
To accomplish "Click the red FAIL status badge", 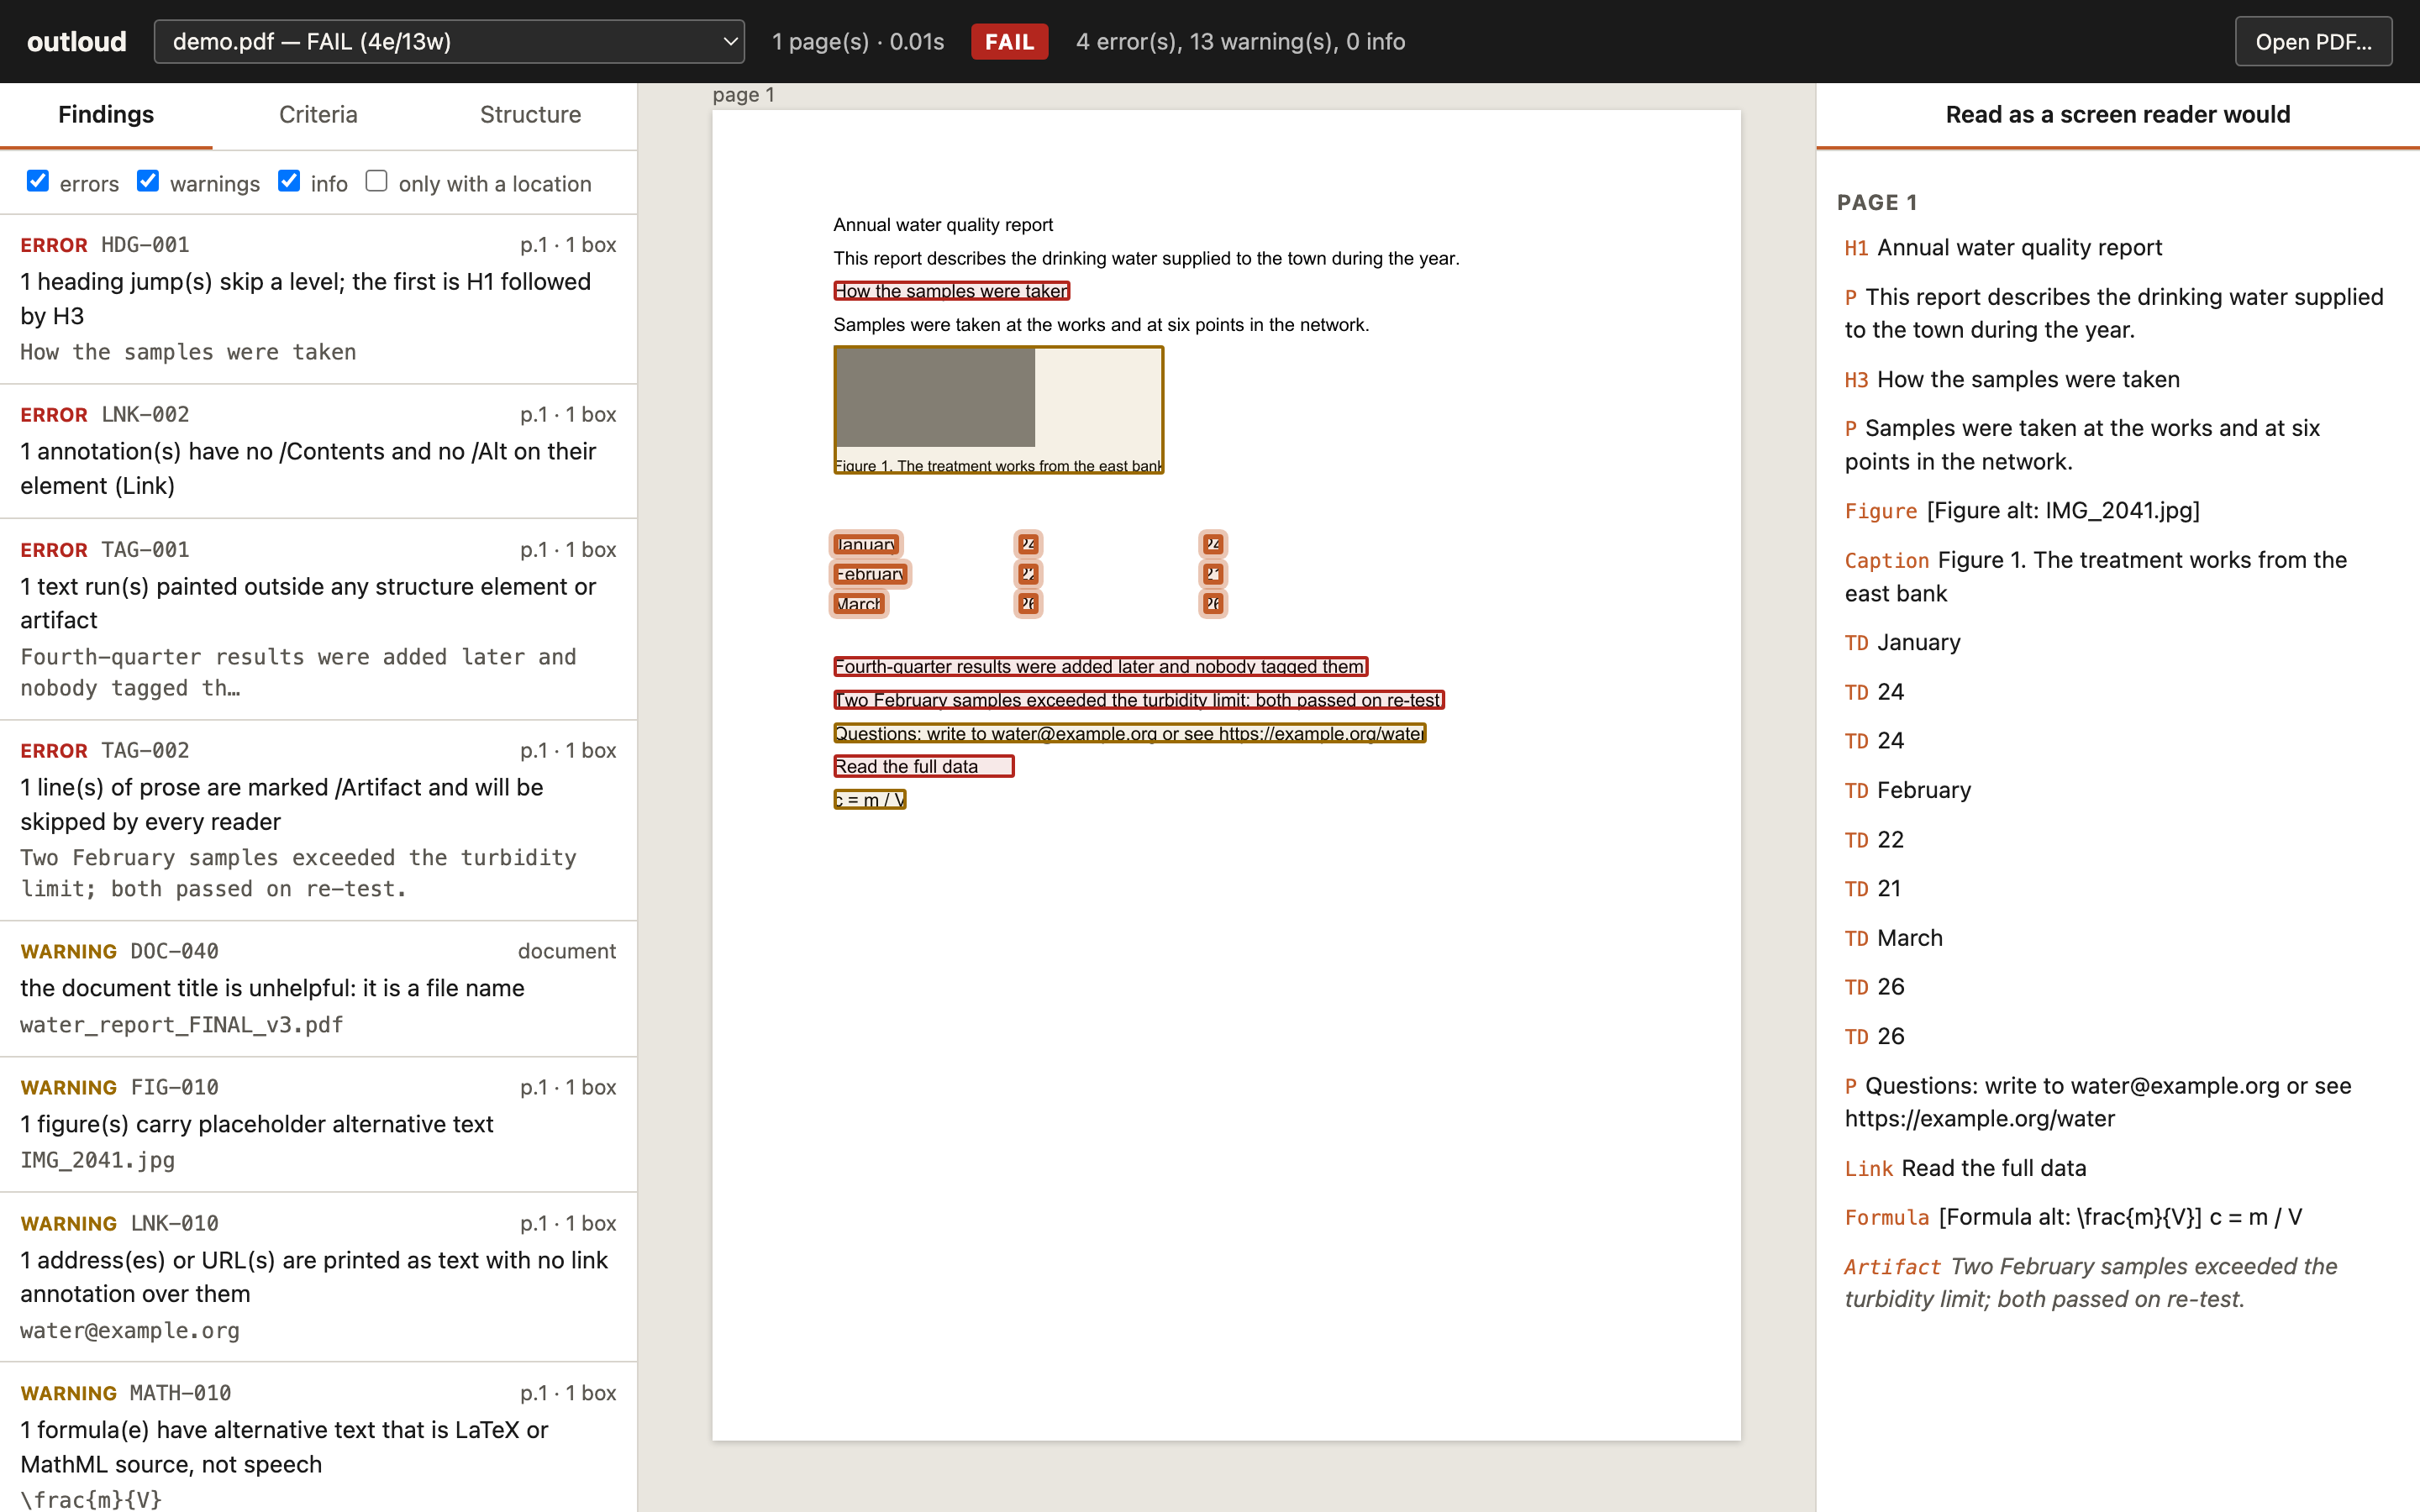I will click(1009, 41).
